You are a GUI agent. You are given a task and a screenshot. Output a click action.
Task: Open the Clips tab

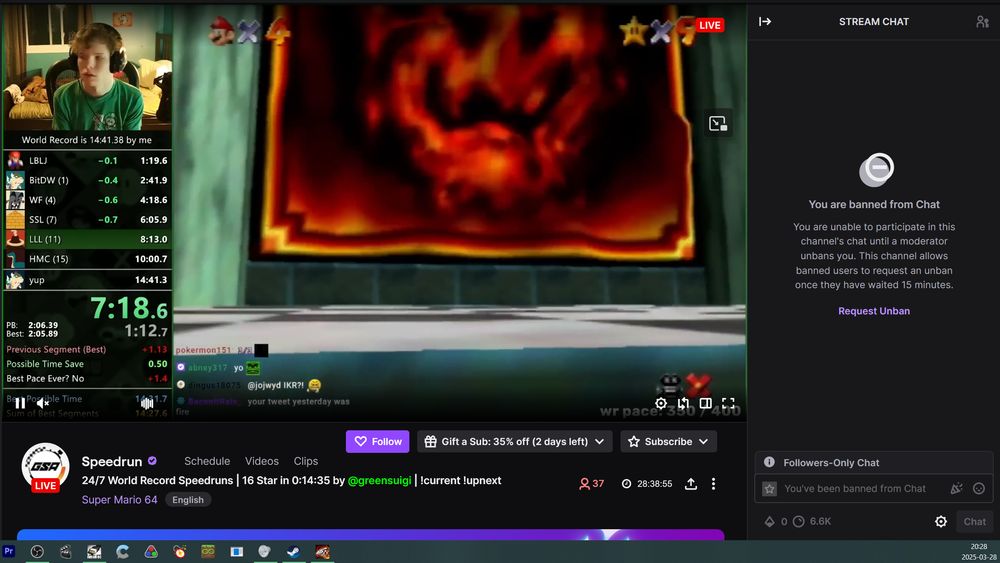click(305, 461)
